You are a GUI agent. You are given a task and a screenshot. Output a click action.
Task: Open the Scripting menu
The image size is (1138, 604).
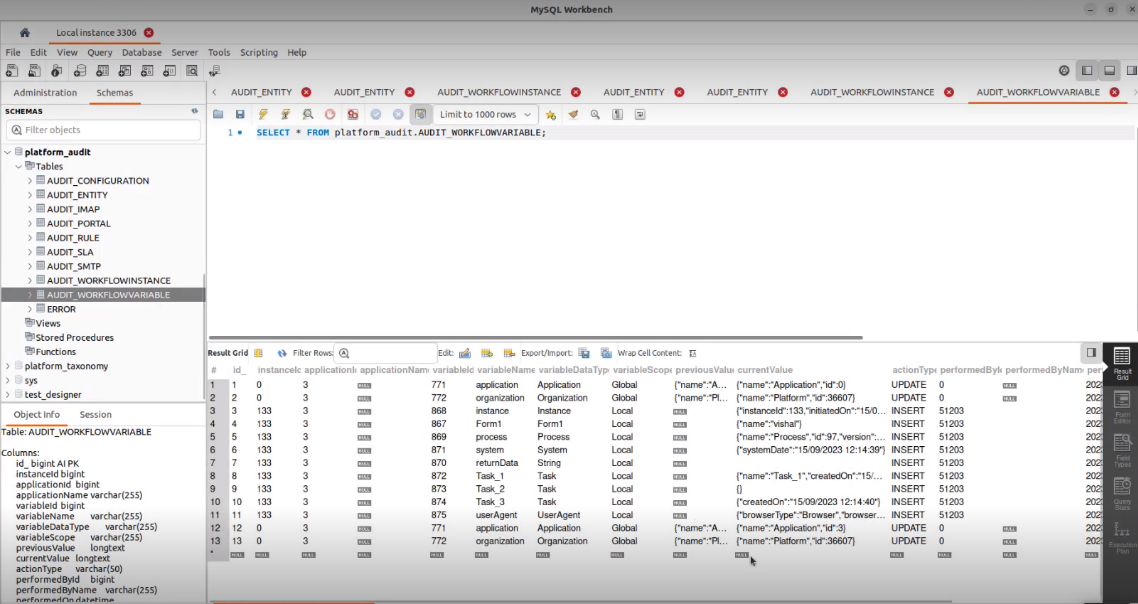coord(258,52)
